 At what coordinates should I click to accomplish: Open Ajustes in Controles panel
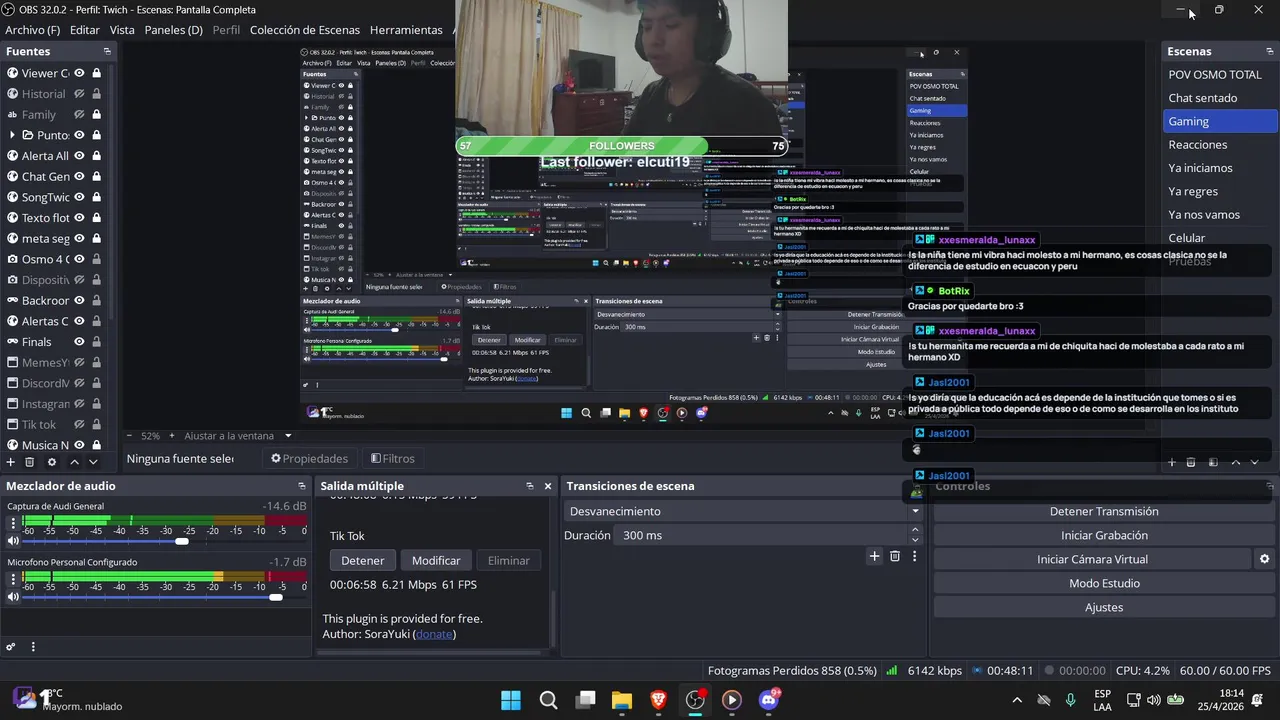click(1104, 607)
